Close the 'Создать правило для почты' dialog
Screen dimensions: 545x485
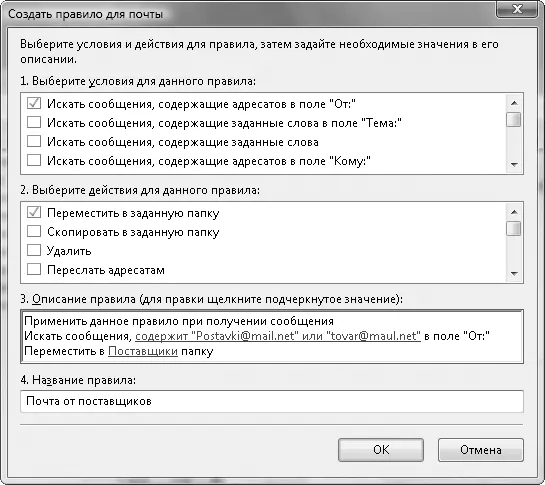tap(517, 9)
